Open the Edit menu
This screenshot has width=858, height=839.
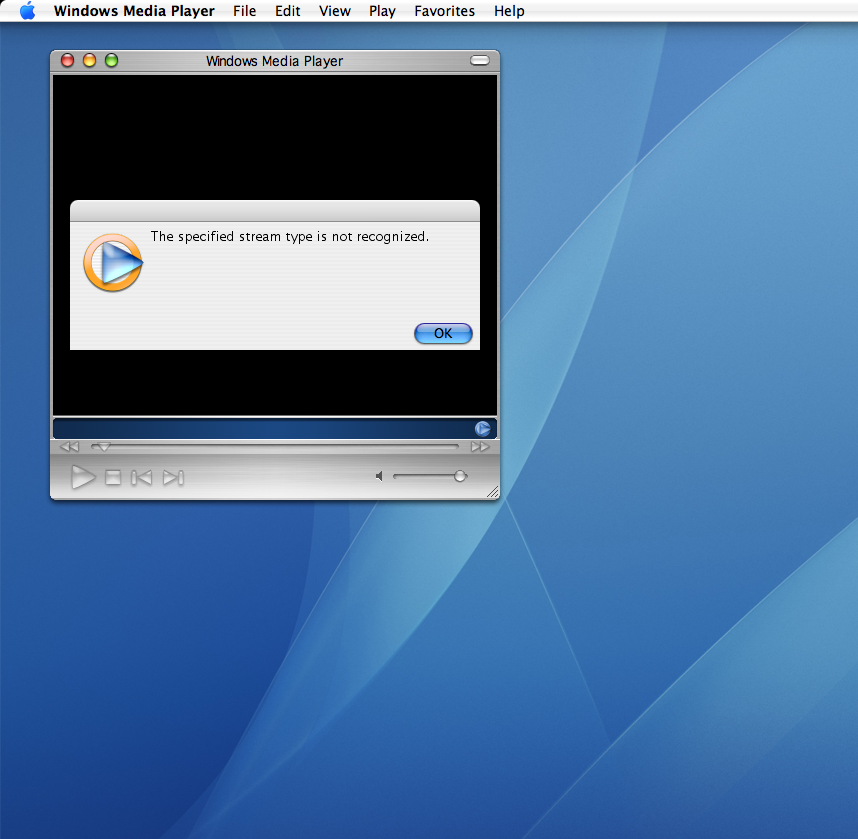point(287,11)
